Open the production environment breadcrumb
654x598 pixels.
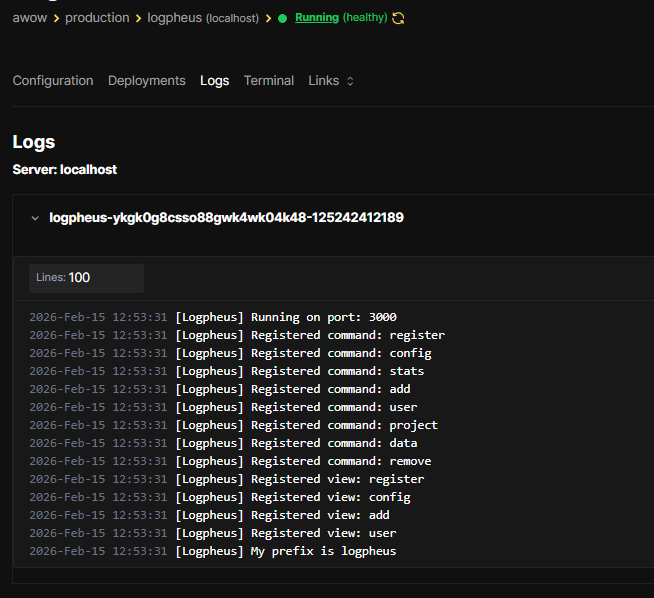(x=97, y=18)
